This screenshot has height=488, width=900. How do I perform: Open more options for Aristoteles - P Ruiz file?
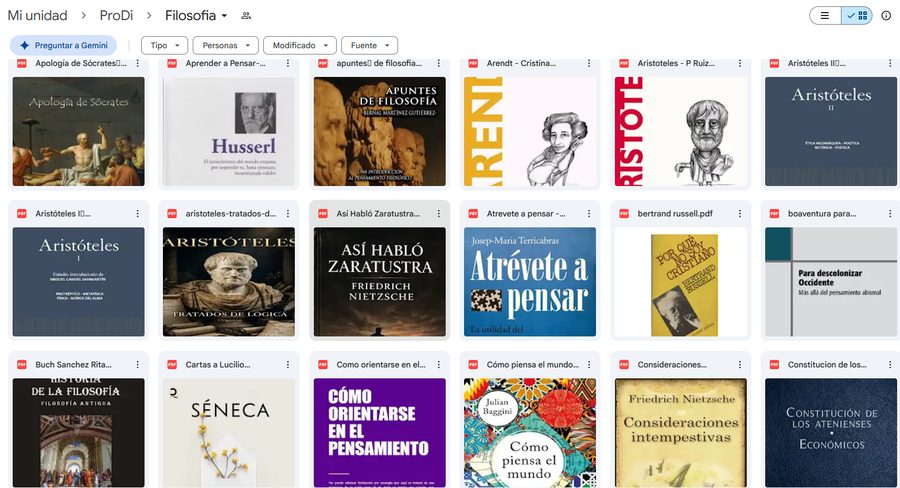coord(740,63)
